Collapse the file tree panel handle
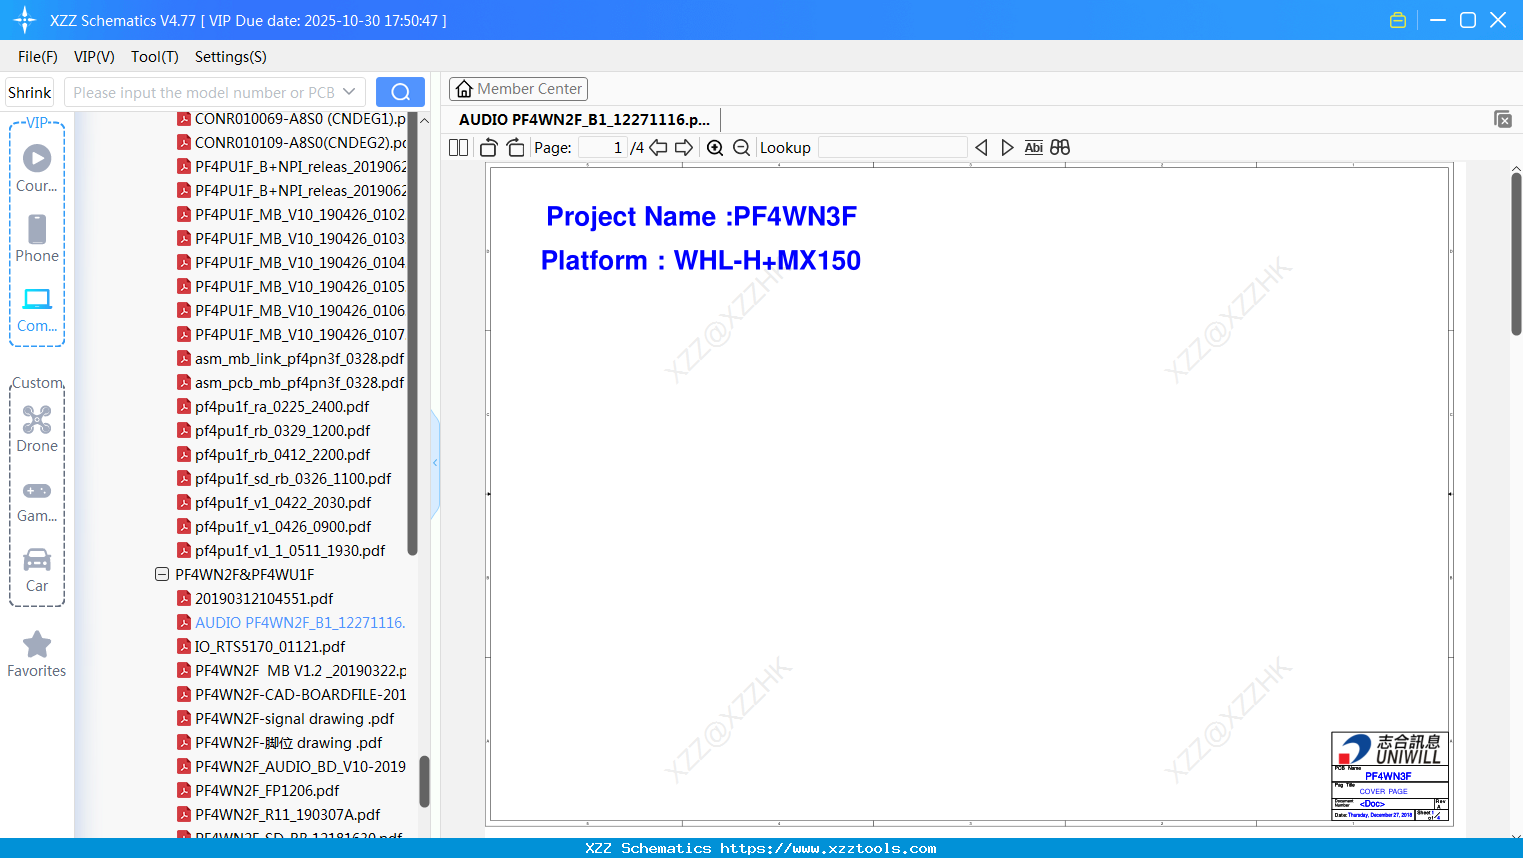The height and width of the screenshot is (858, 1523). (x=435, y=463)
